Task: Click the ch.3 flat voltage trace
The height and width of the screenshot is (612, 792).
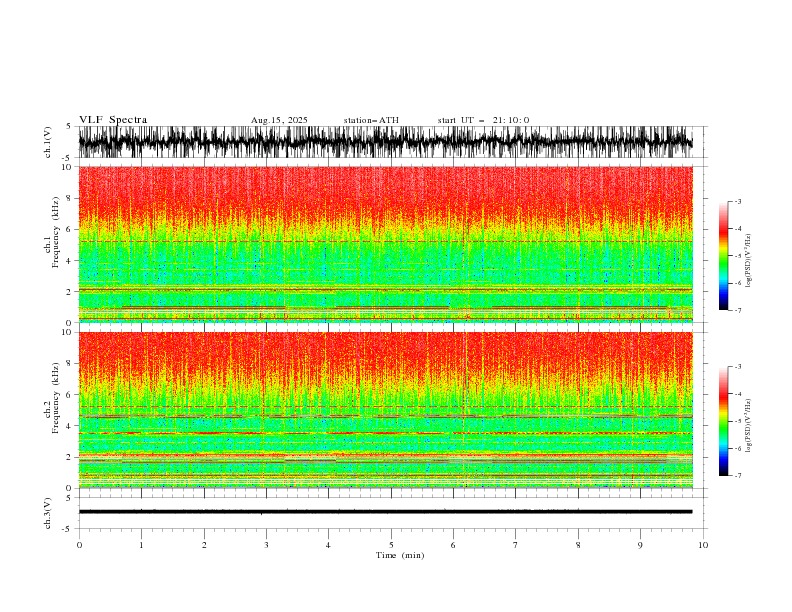Action: (x=385, y=512)
